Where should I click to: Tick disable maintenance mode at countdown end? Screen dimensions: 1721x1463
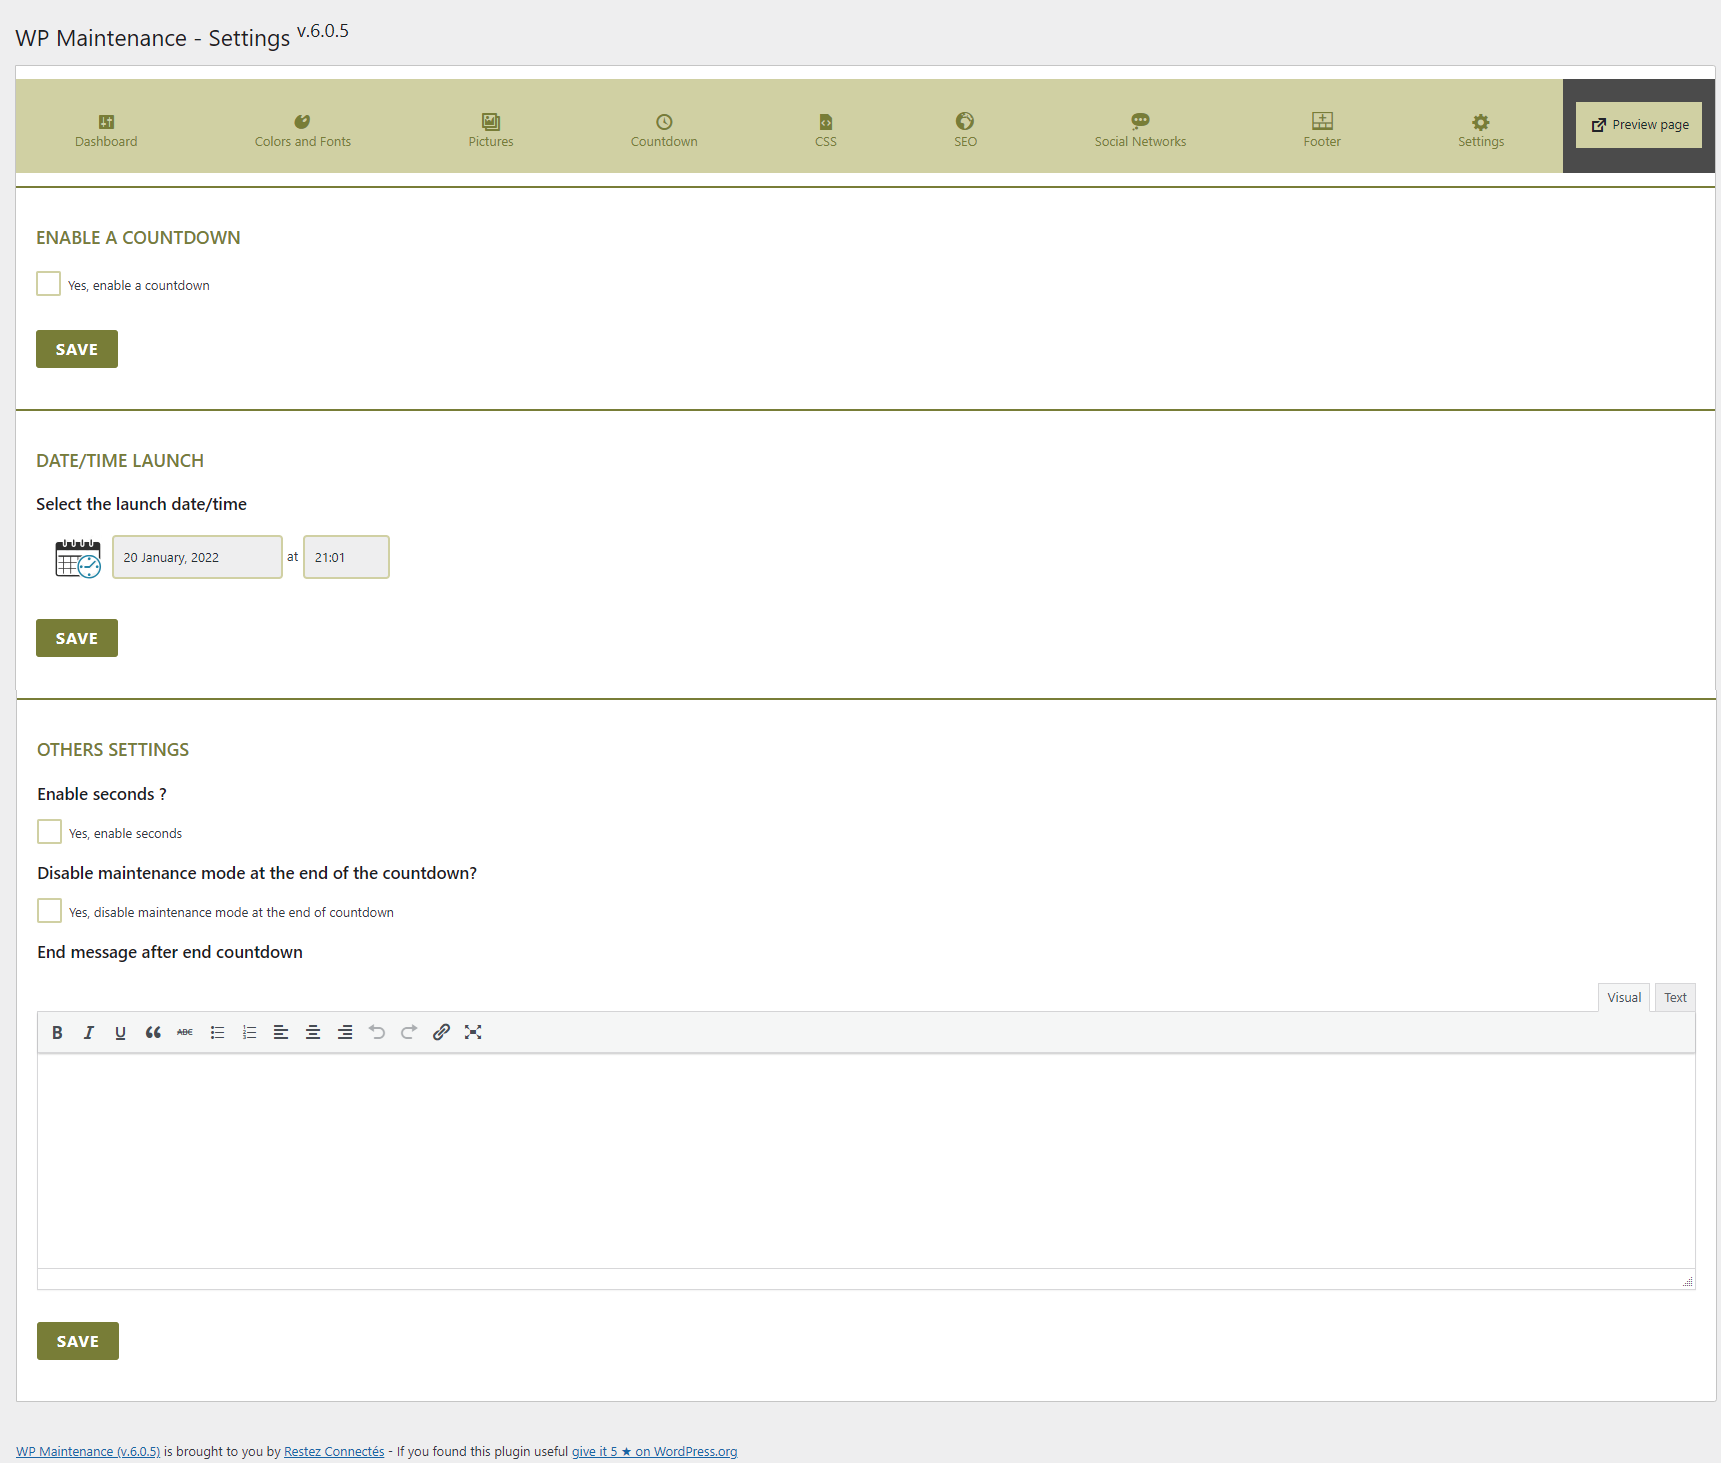click(x=49, y=911)
